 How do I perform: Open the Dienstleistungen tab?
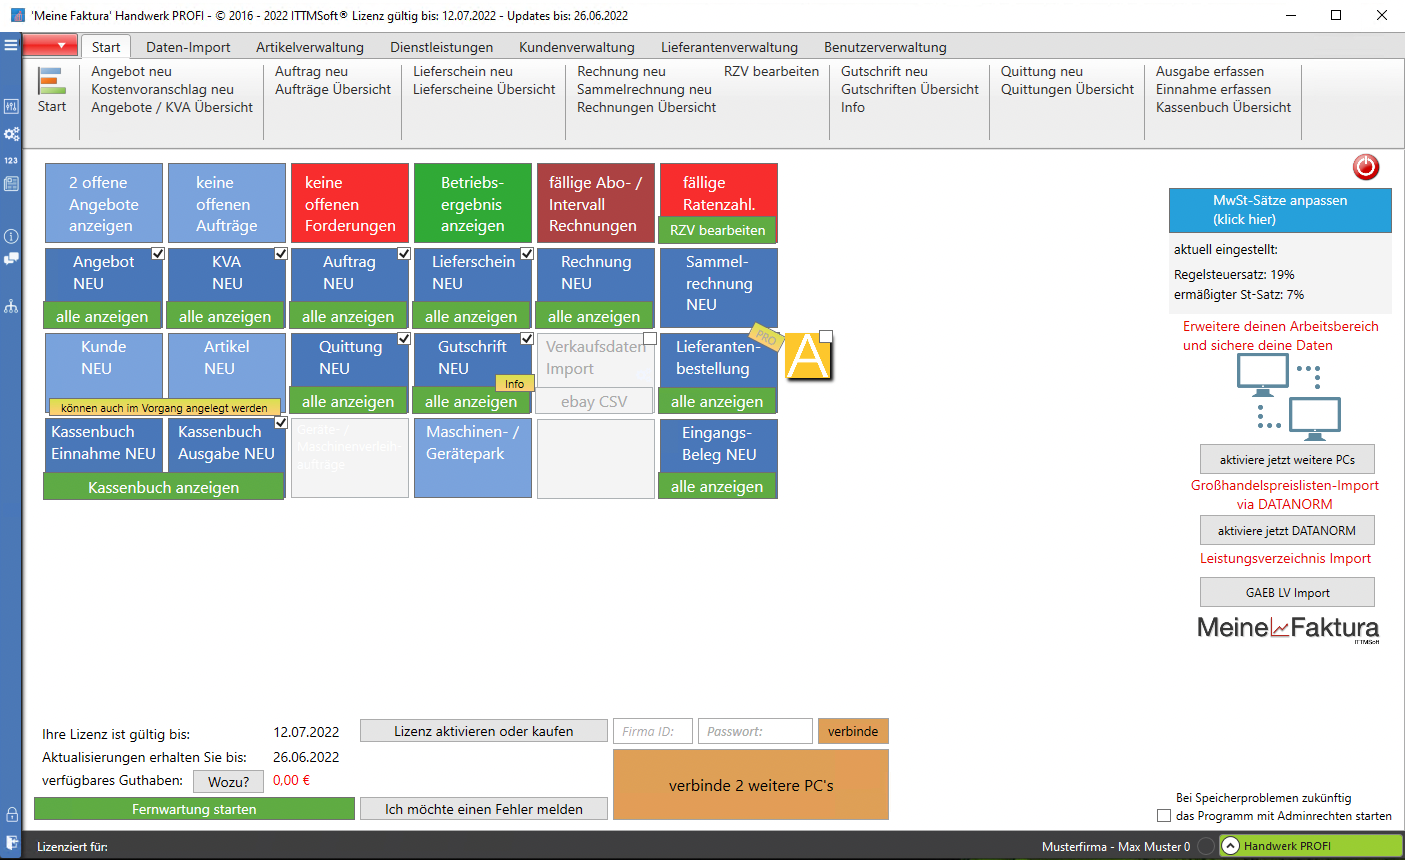tap(442, 47)
